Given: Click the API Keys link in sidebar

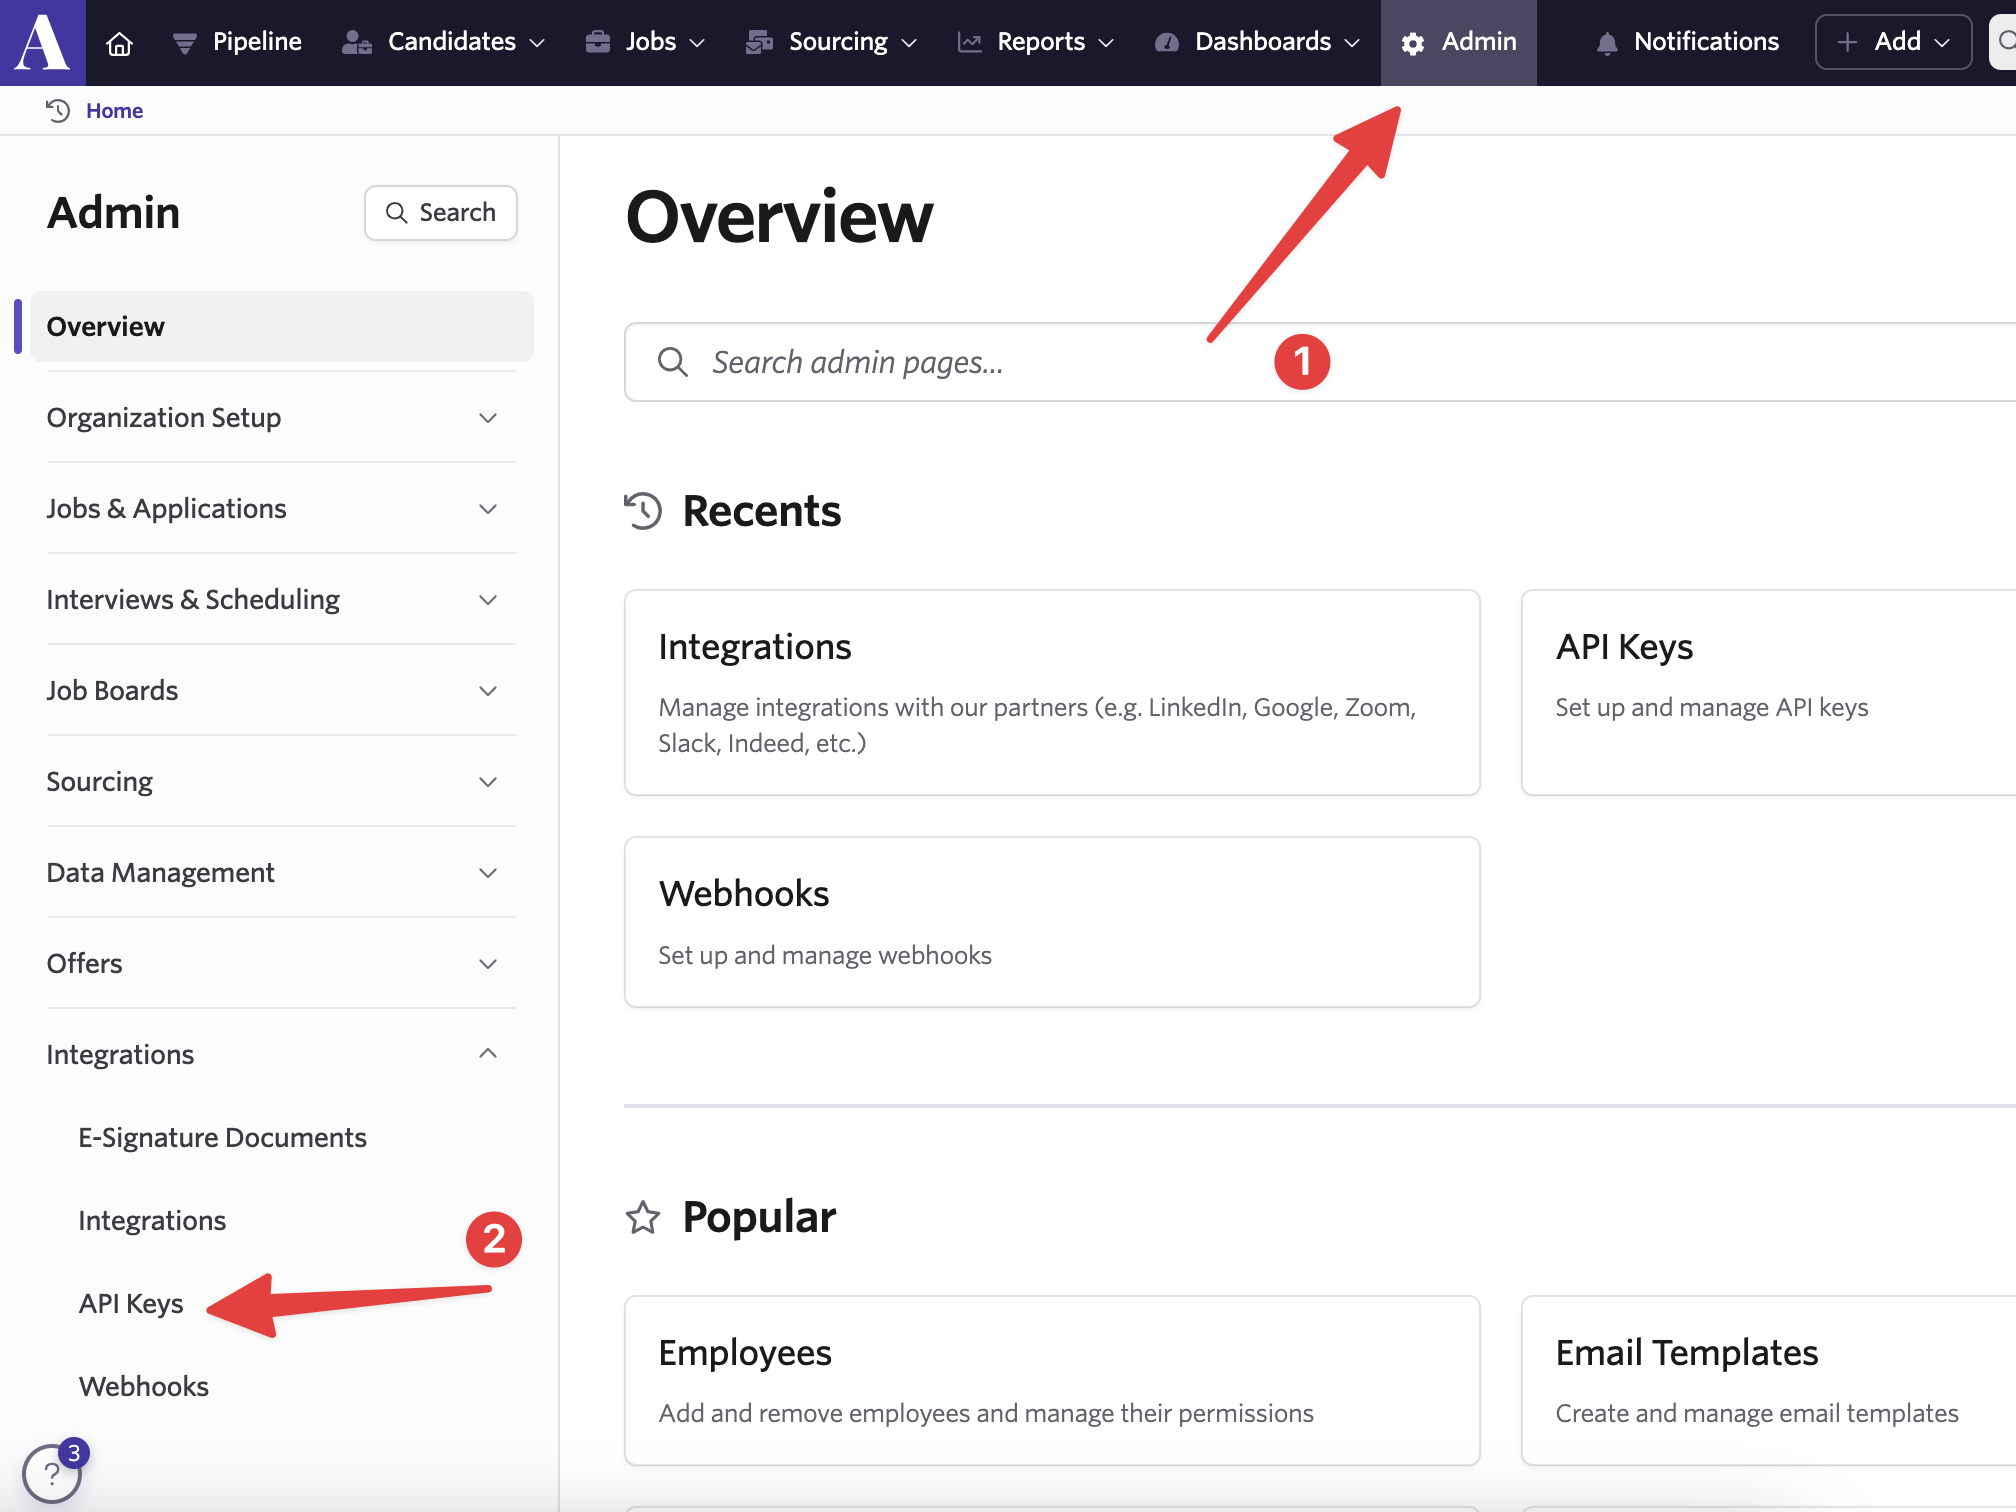Looking at the screenshot, I should point(132,1302).
